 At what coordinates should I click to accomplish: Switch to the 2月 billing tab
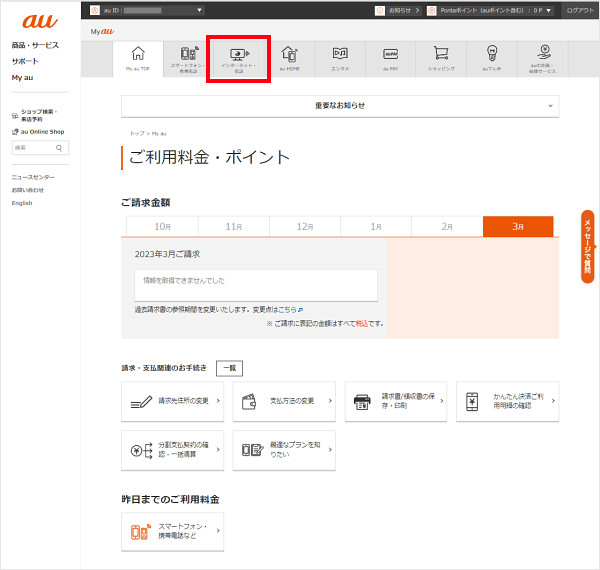click(446, 227)
